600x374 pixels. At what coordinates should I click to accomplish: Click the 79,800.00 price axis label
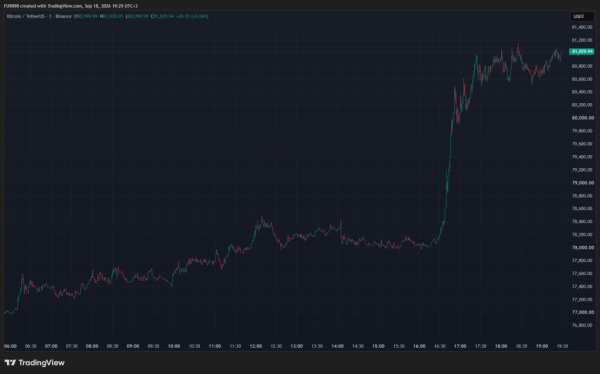(583, 131)
